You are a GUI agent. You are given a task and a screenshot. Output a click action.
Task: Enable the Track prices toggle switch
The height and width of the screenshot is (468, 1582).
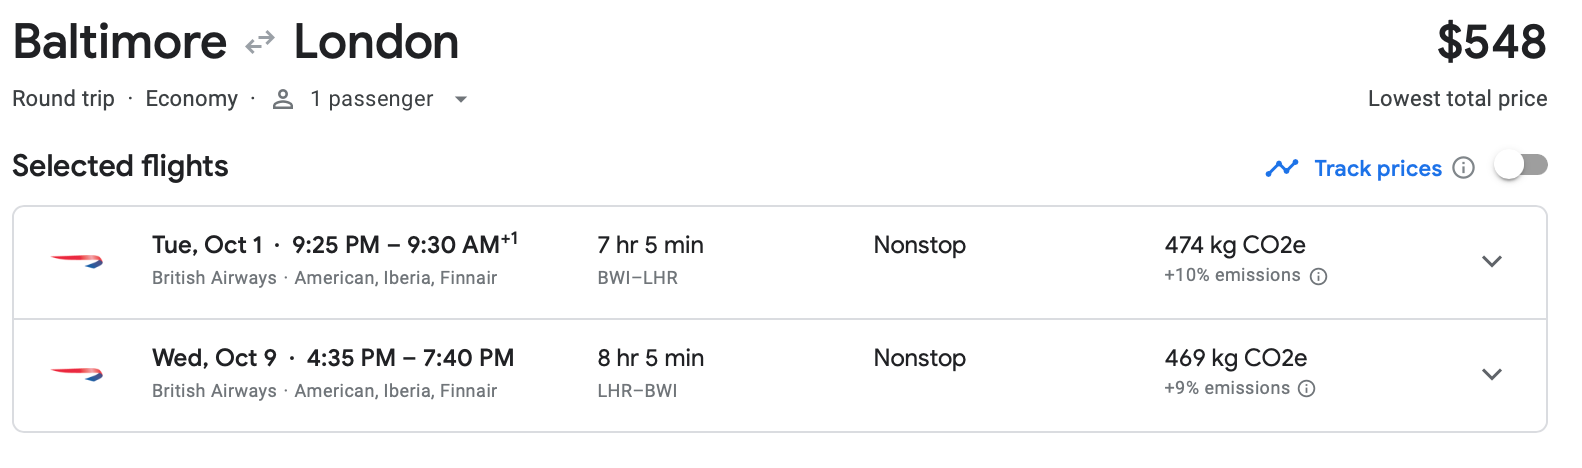tap(1520, 166)
